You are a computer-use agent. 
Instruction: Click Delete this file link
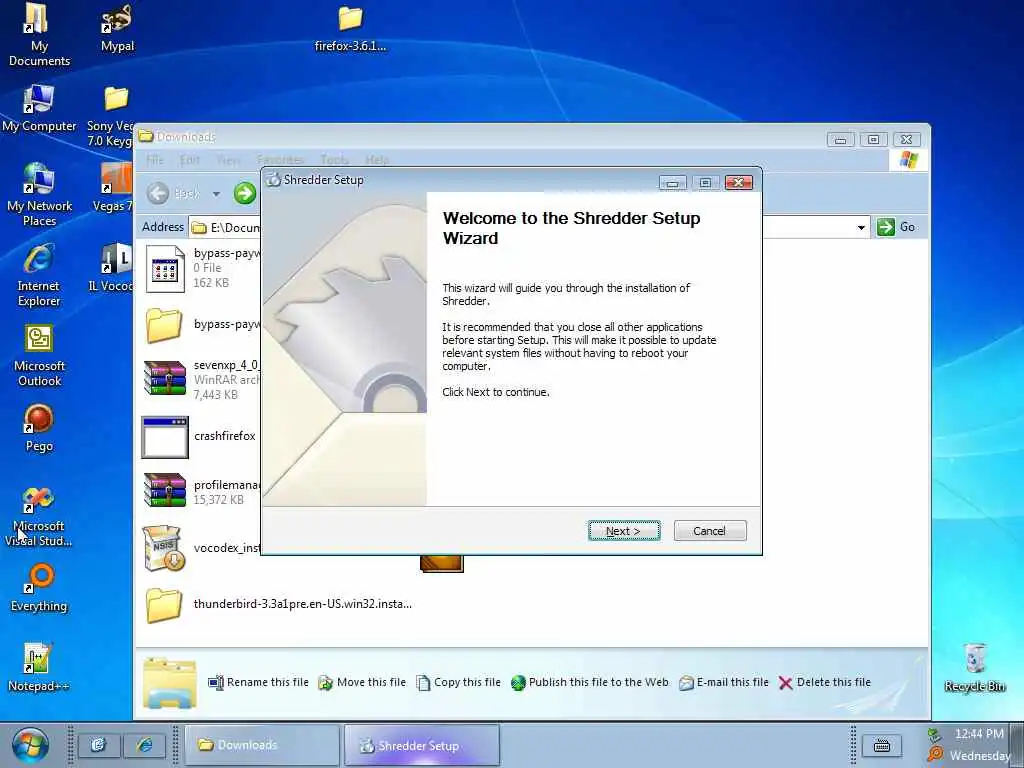click(825, 682)
